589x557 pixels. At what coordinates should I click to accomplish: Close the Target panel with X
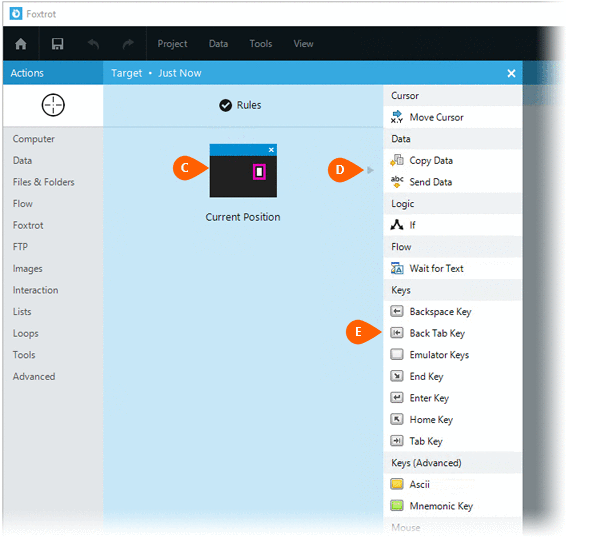(511, 73)
